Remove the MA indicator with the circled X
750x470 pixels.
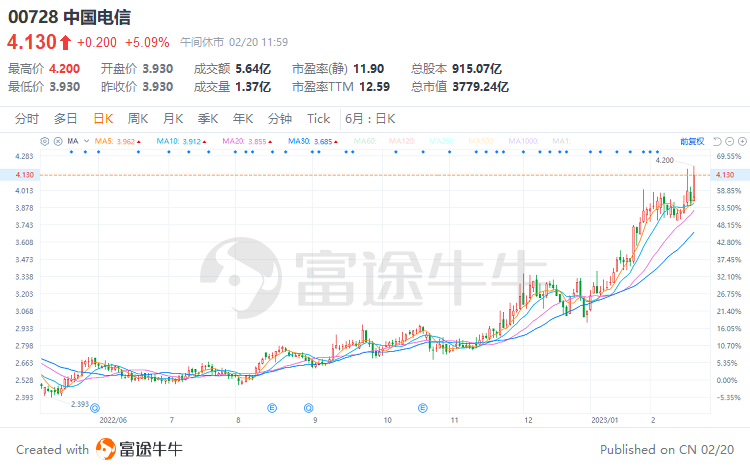coord(58,142)
